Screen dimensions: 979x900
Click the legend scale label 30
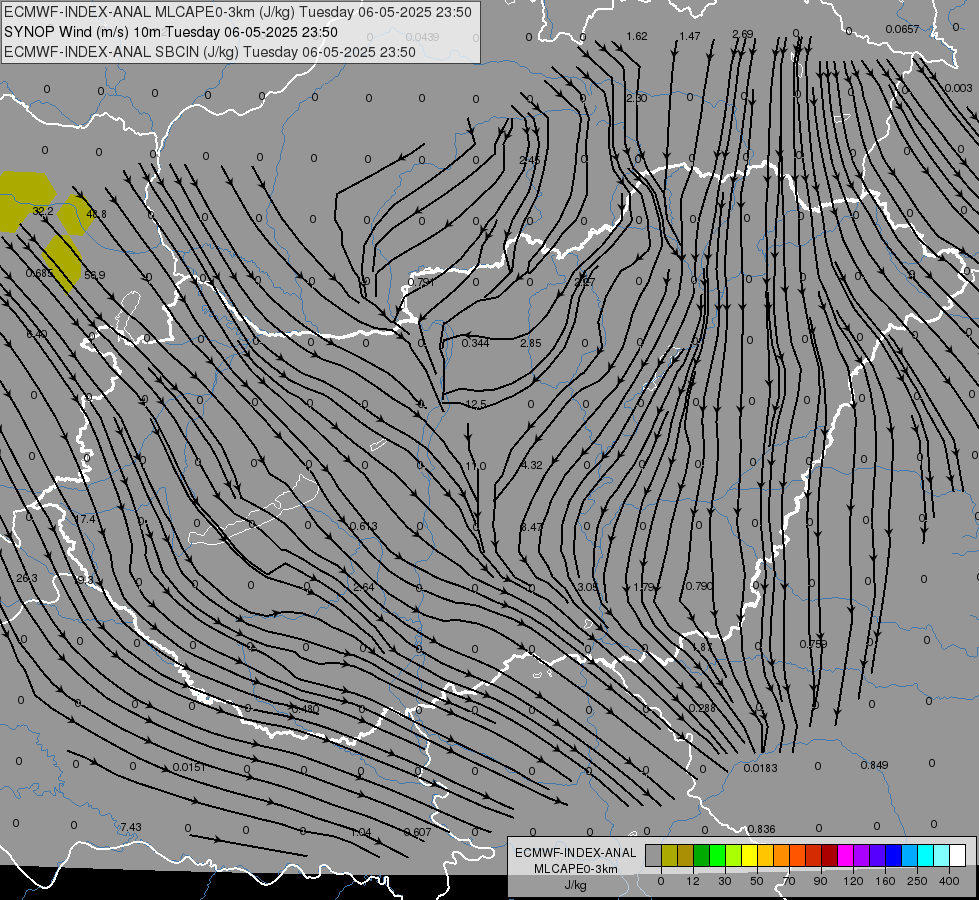point(724,881)
